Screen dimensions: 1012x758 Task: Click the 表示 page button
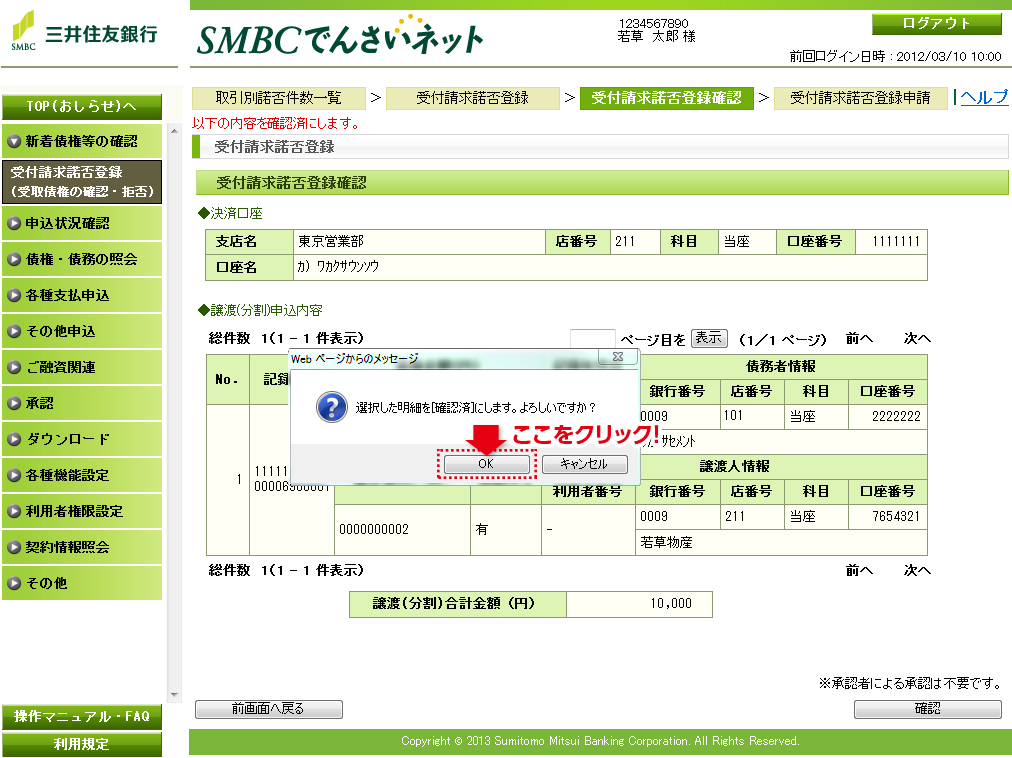click(709, 338)
